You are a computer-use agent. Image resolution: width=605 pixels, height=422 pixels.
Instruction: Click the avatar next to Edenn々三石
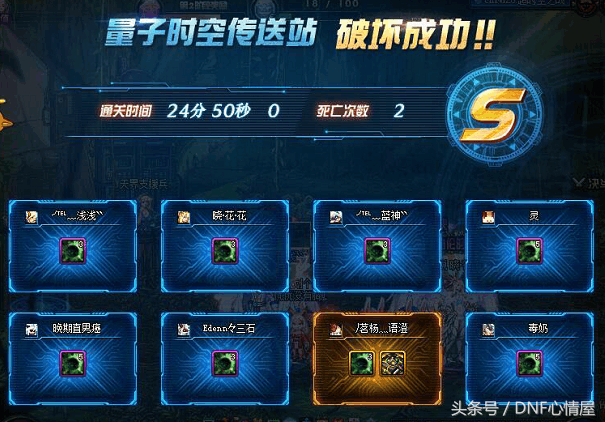tap(184, 330)
